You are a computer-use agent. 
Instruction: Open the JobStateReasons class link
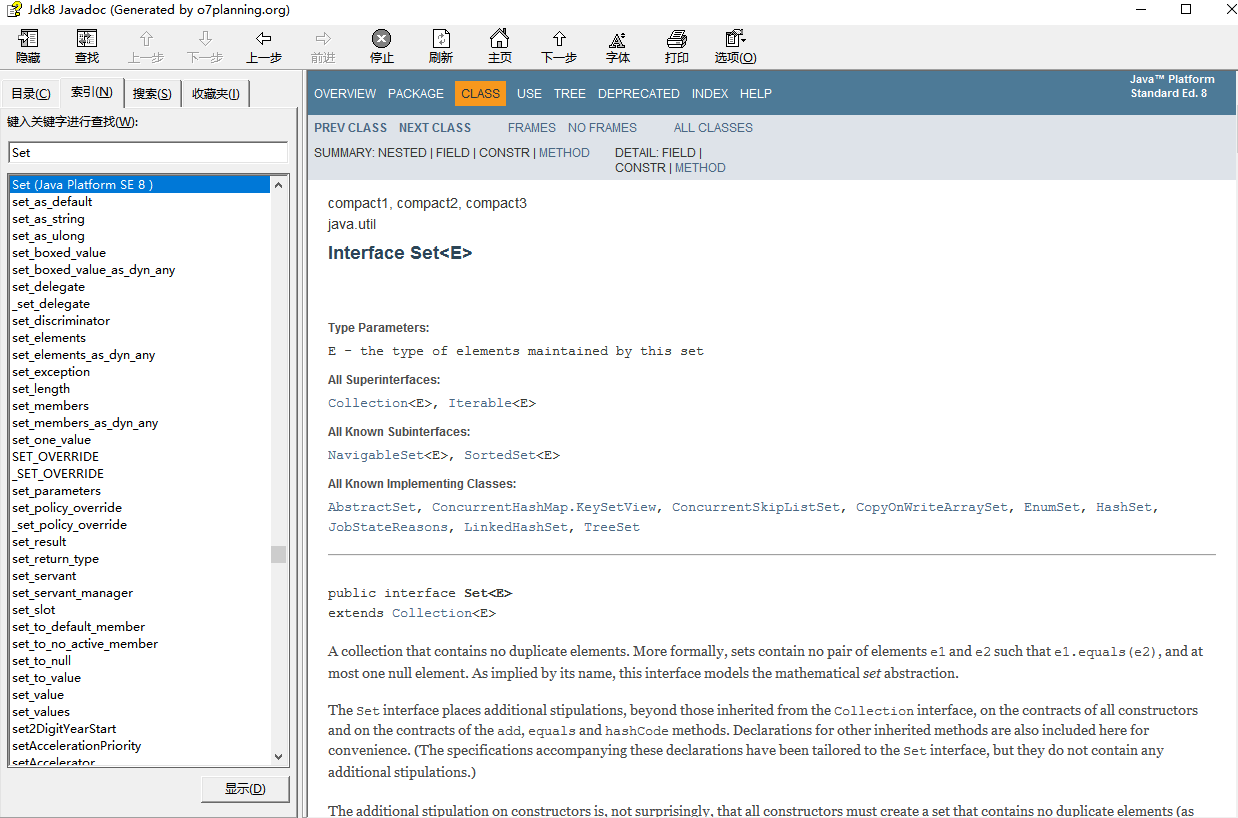tap(388, 527)
